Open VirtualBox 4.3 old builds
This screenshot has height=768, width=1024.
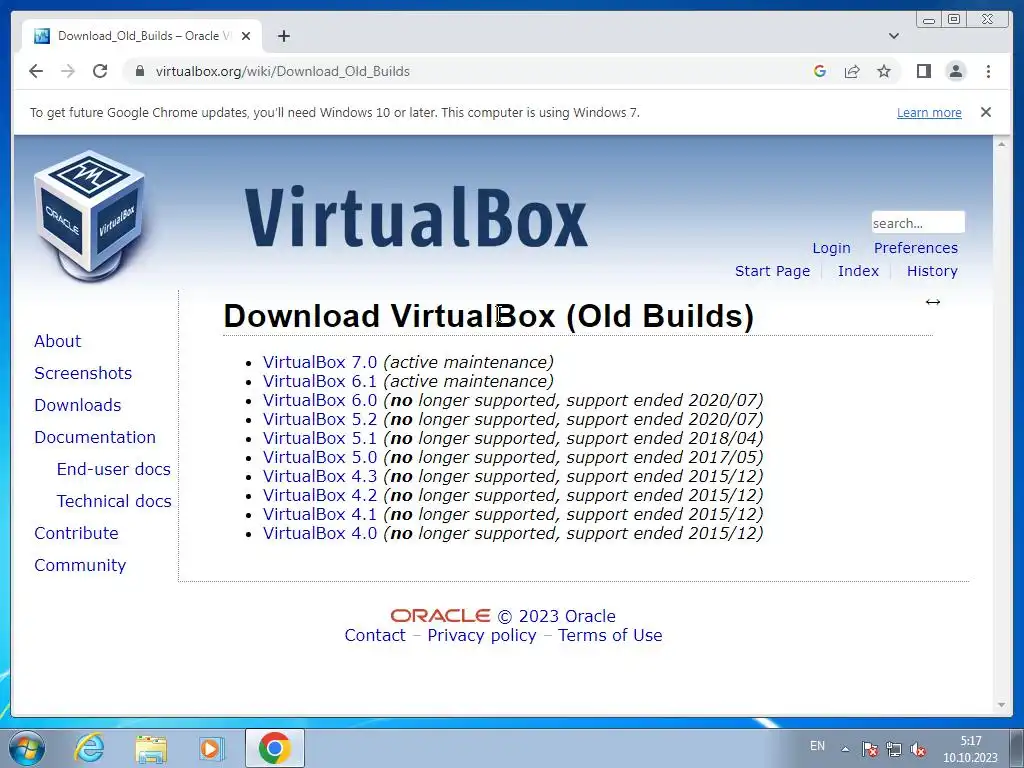320,475
